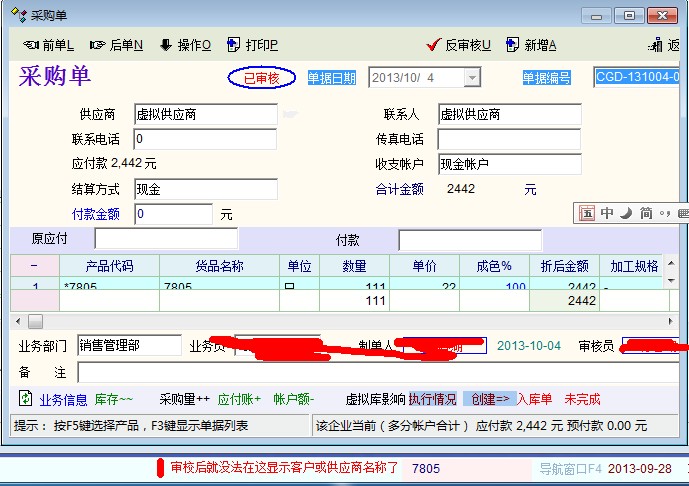Screen dimensions: 689x486
Task: Expand the 单据日期 date dropdown
Action: coord(471,78)
